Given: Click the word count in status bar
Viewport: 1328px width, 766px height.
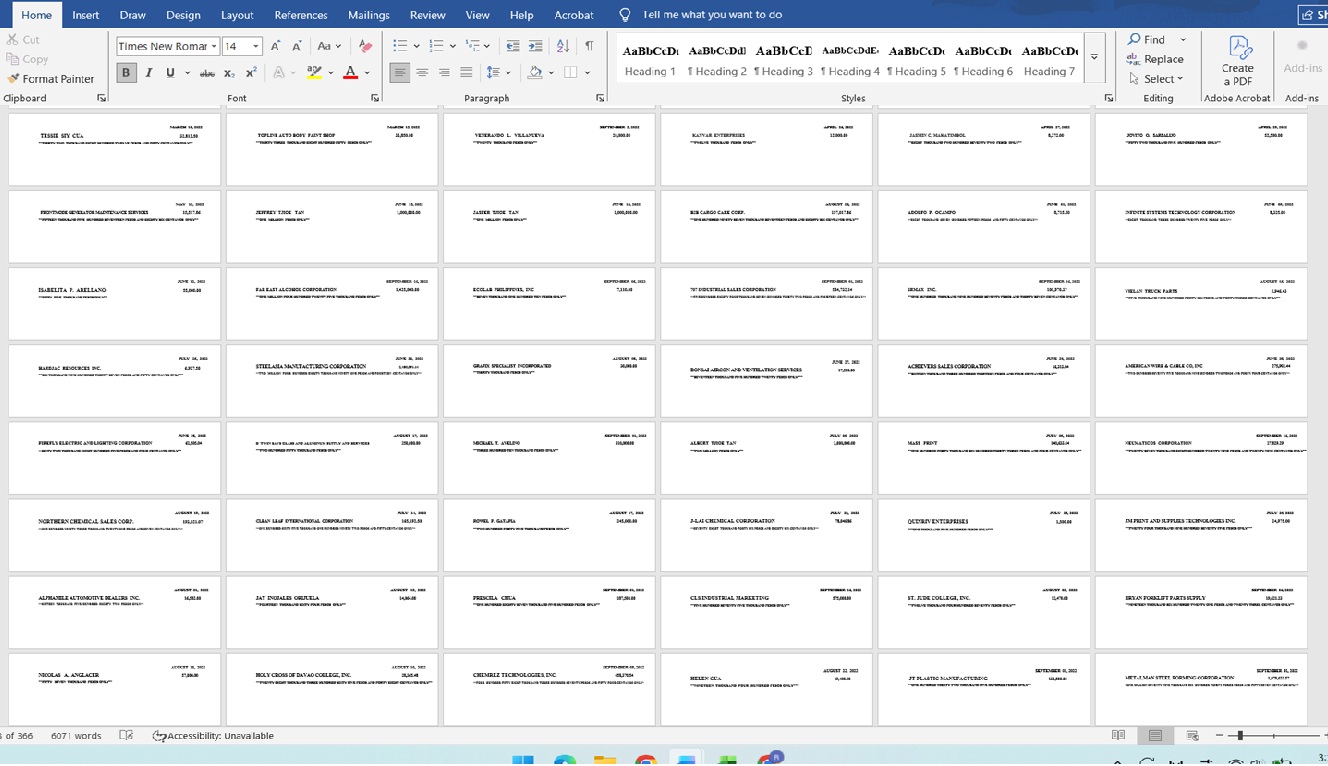Looking at the screenshot, I should 76,736.
